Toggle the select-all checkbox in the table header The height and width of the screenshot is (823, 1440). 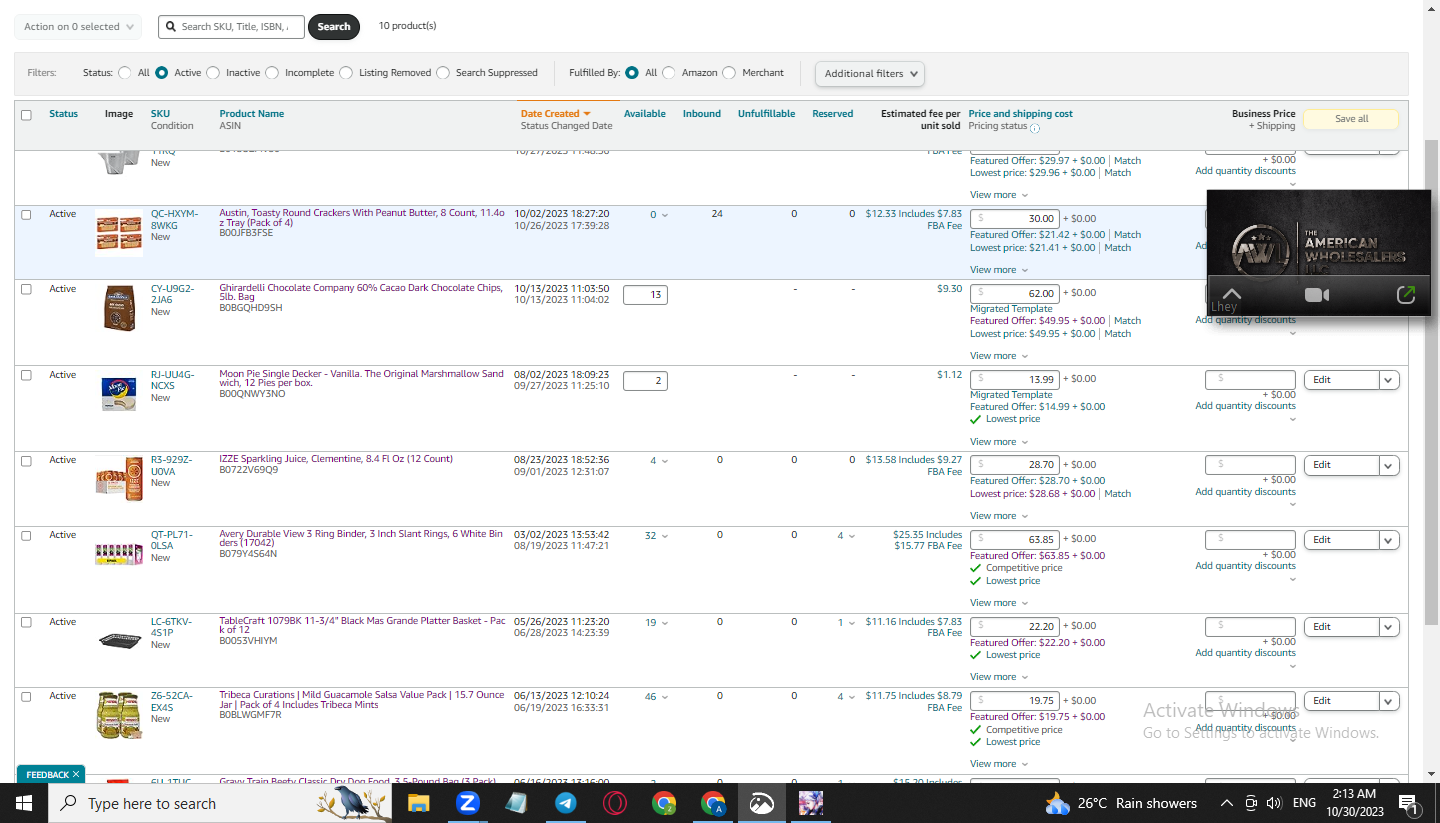point(26,115)
